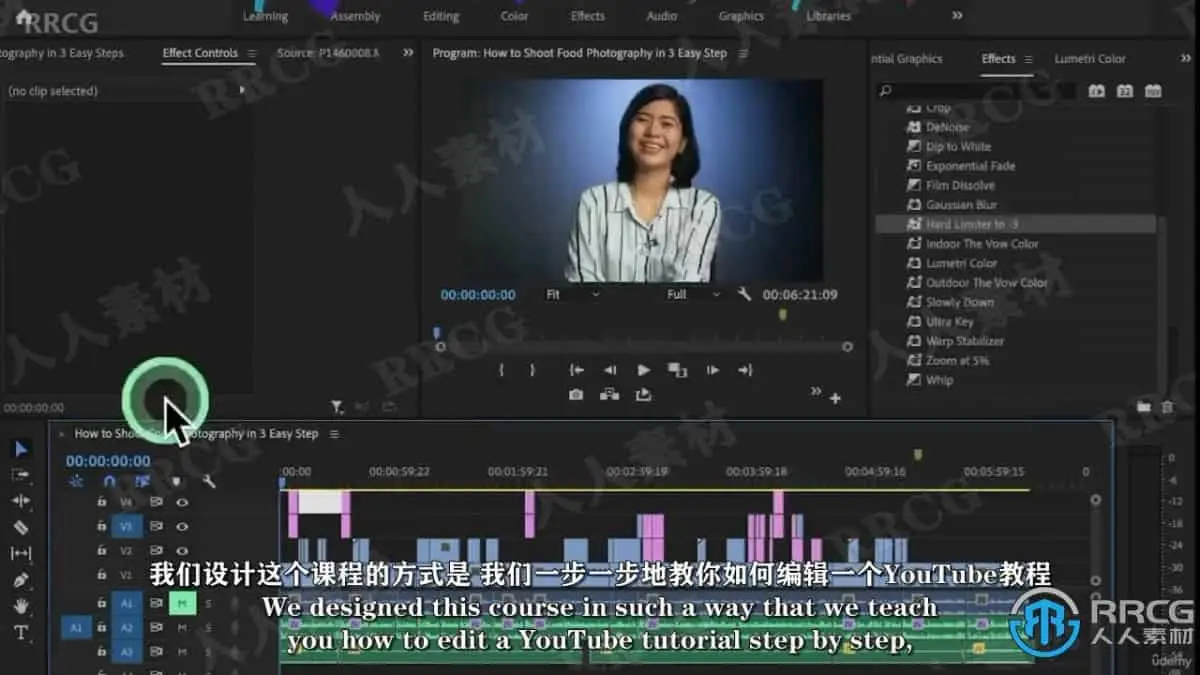The height and width of the screenshot is (675, 1200).
Task: Open timeline display settings wrench
Action: click(209, 481)
